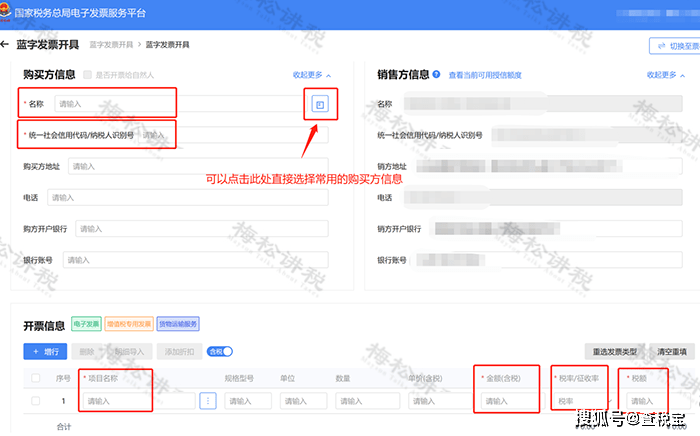Open the common buyer info picker icon

(x=319, y=104)
